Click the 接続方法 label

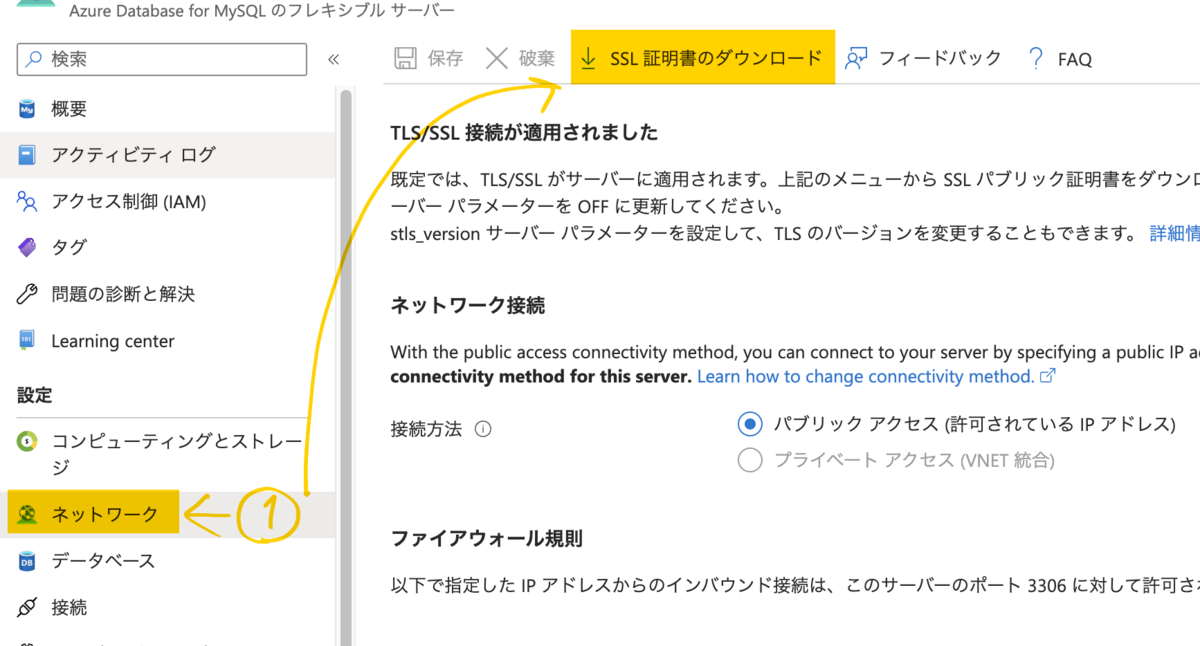(426, 429)
